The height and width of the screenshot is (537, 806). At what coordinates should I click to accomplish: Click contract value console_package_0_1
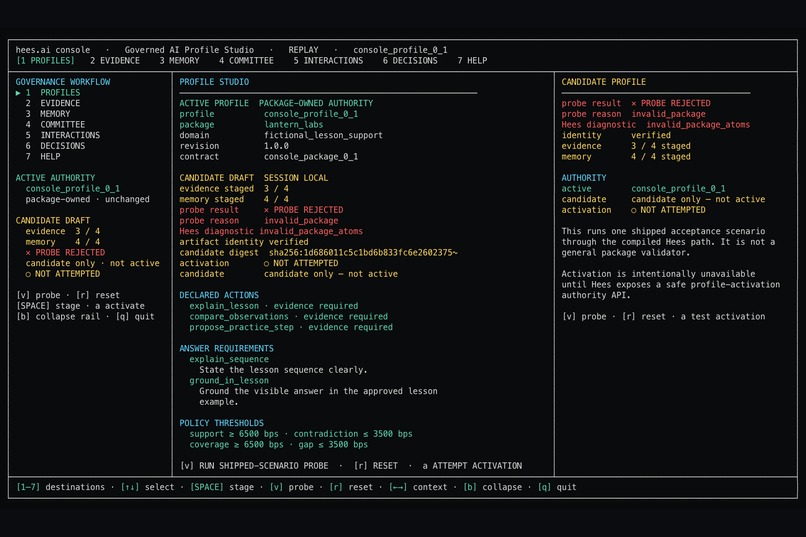click(311, 157)
